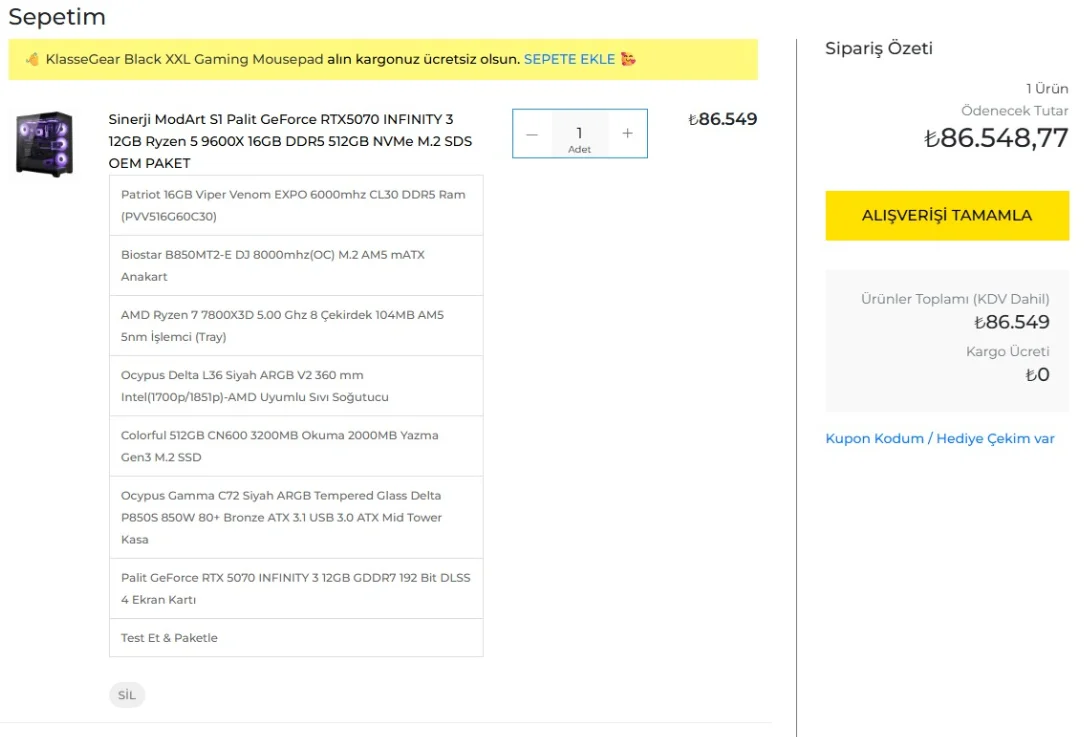Select the AMD Ryzen 7 7800X3D İşlemci row
This screenshot has height=737, width=1088.
(296, 326)
